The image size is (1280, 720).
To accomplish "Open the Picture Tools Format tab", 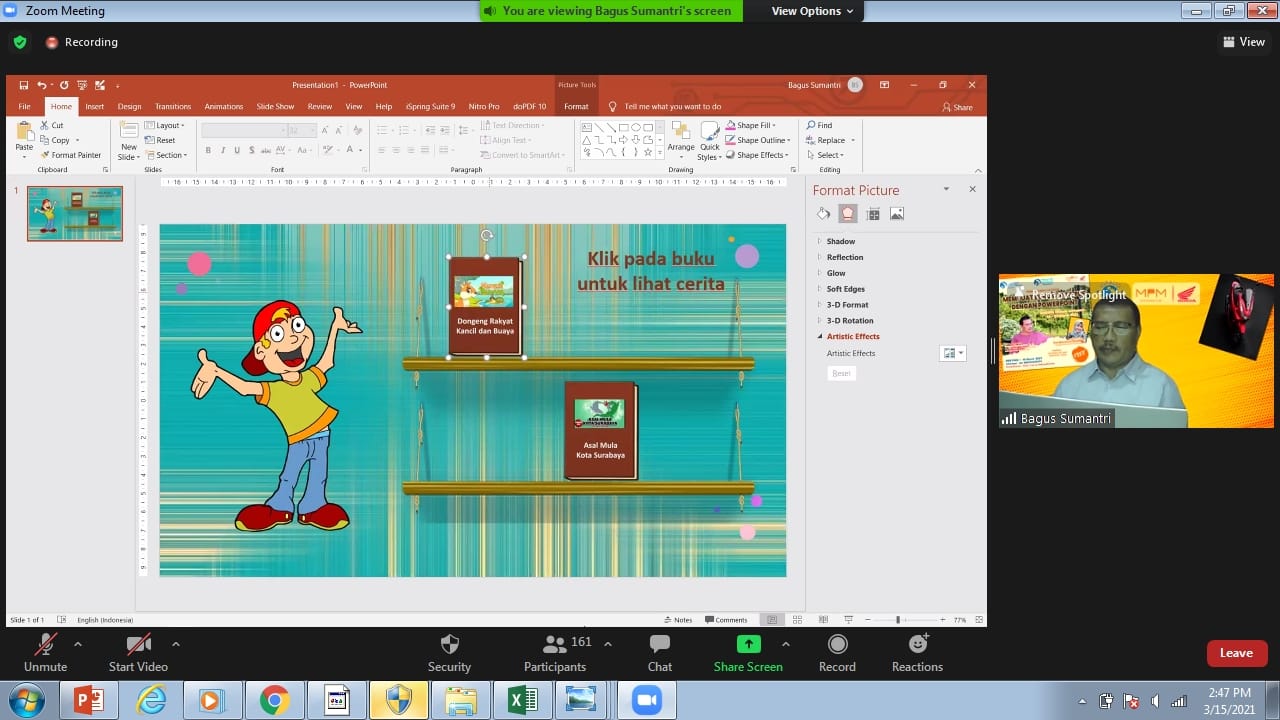I will click(x=576, y=106).
